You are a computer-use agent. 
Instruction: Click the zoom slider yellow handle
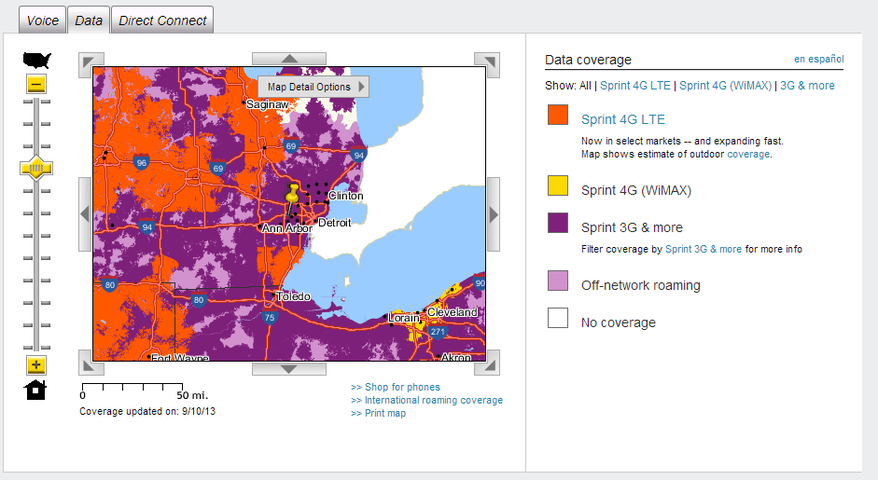click(x=36, y=167)
